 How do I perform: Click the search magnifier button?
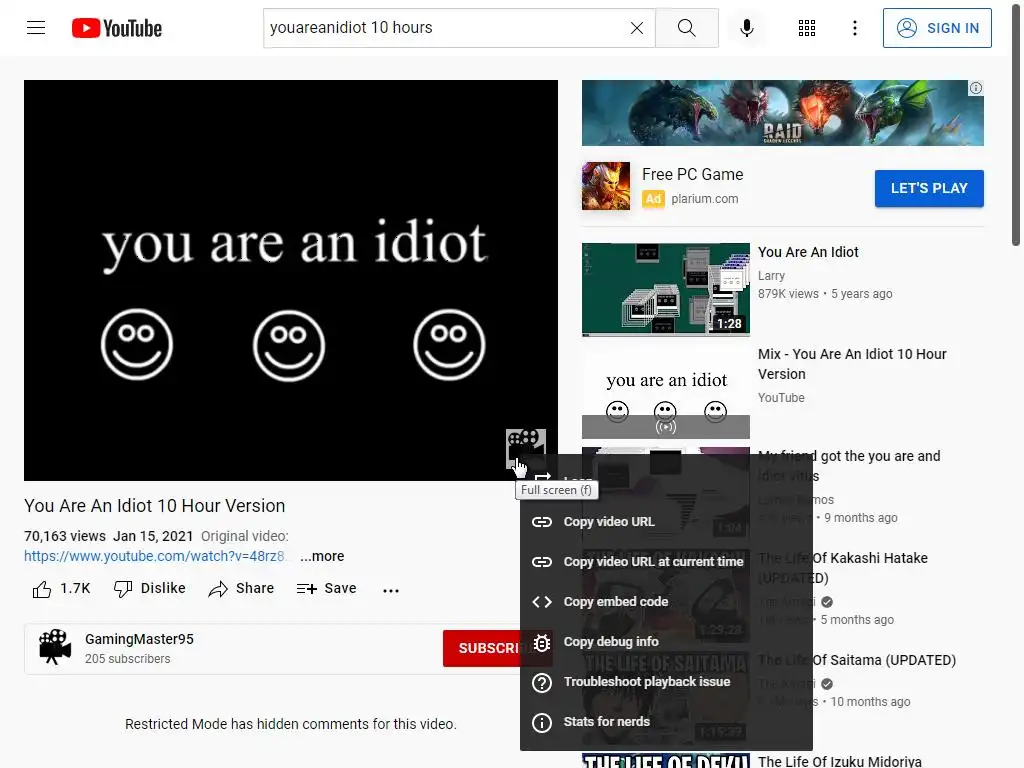click(686, 28)
